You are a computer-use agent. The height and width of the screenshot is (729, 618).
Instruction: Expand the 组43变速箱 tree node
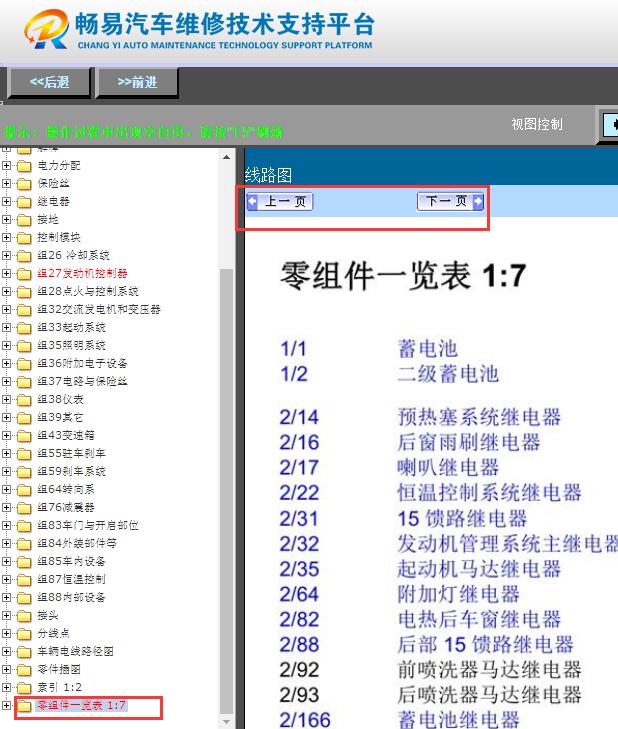[6, 436]
